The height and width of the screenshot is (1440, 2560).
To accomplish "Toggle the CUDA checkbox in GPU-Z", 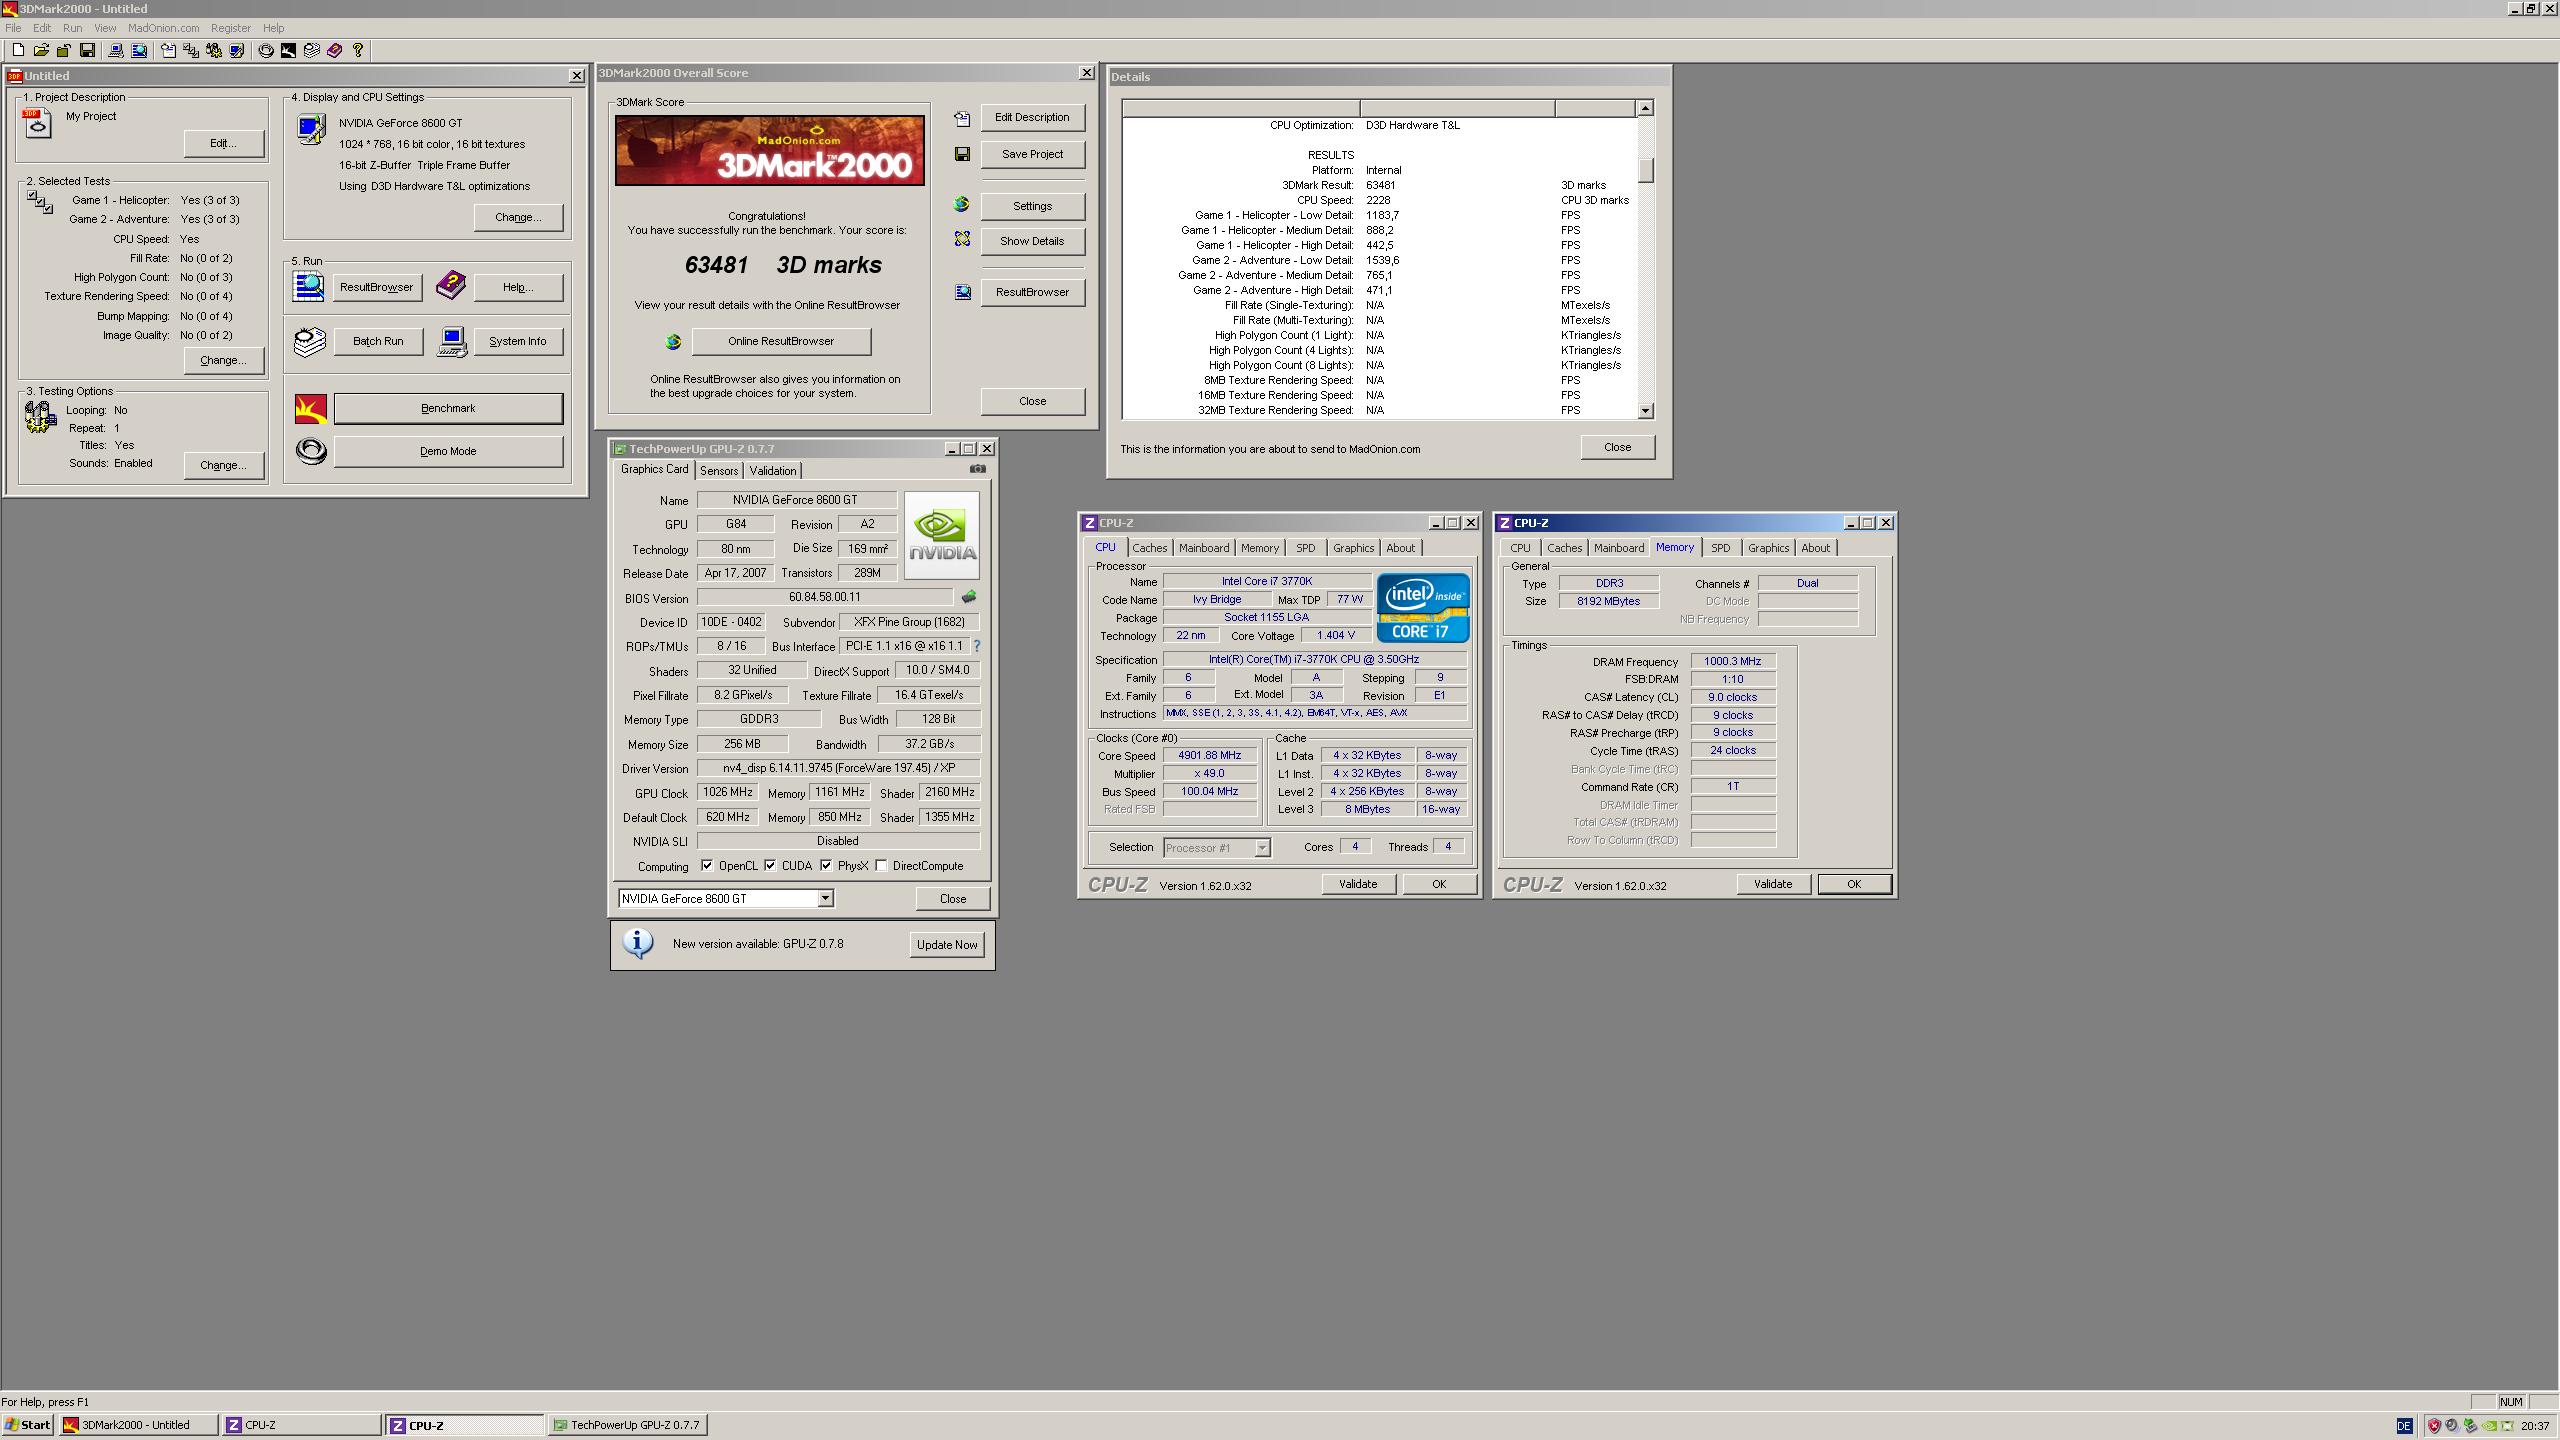I will click(x=770, y=866).
